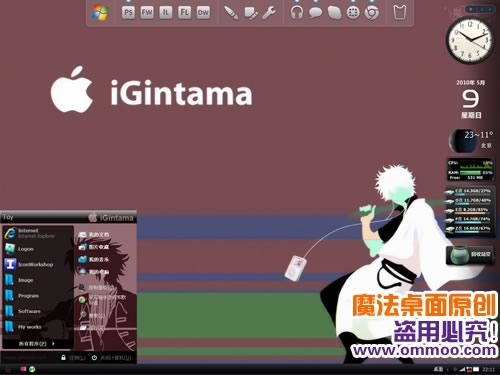Screen dimensions: 500x375
Task: Click the green icon in the taskbar quick launch
Action: tap(32, 369)
